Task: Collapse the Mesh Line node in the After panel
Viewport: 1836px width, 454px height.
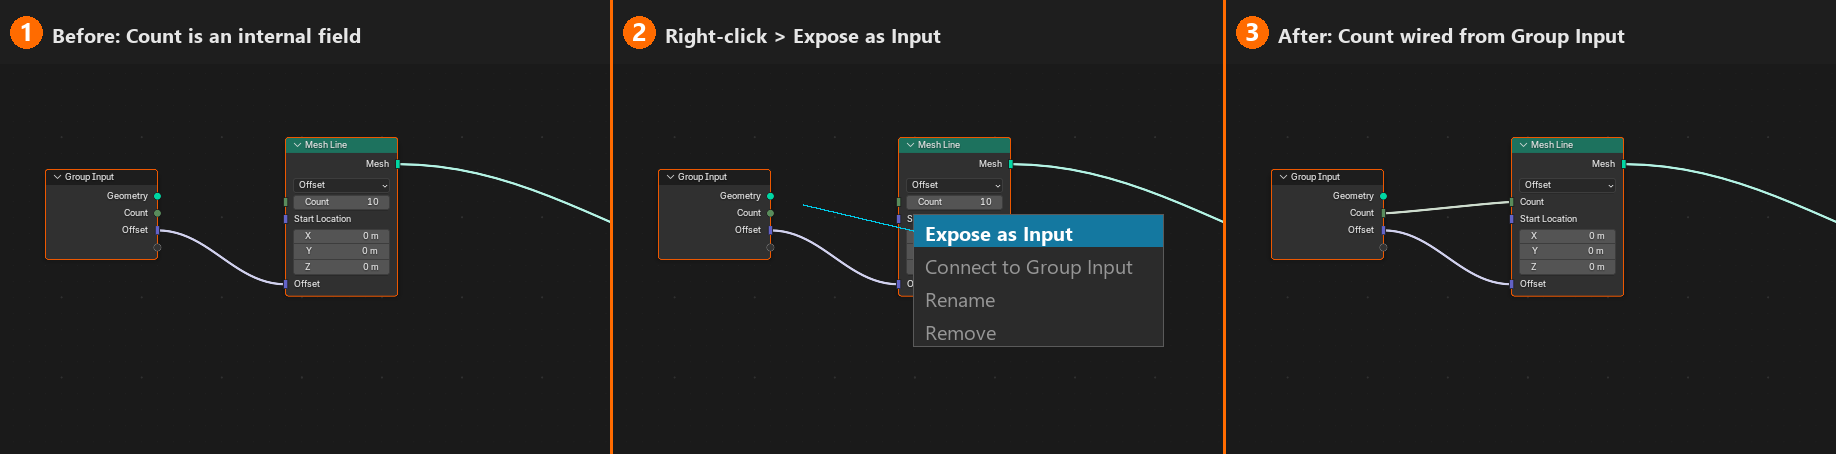Action: tap(1523, 145)
